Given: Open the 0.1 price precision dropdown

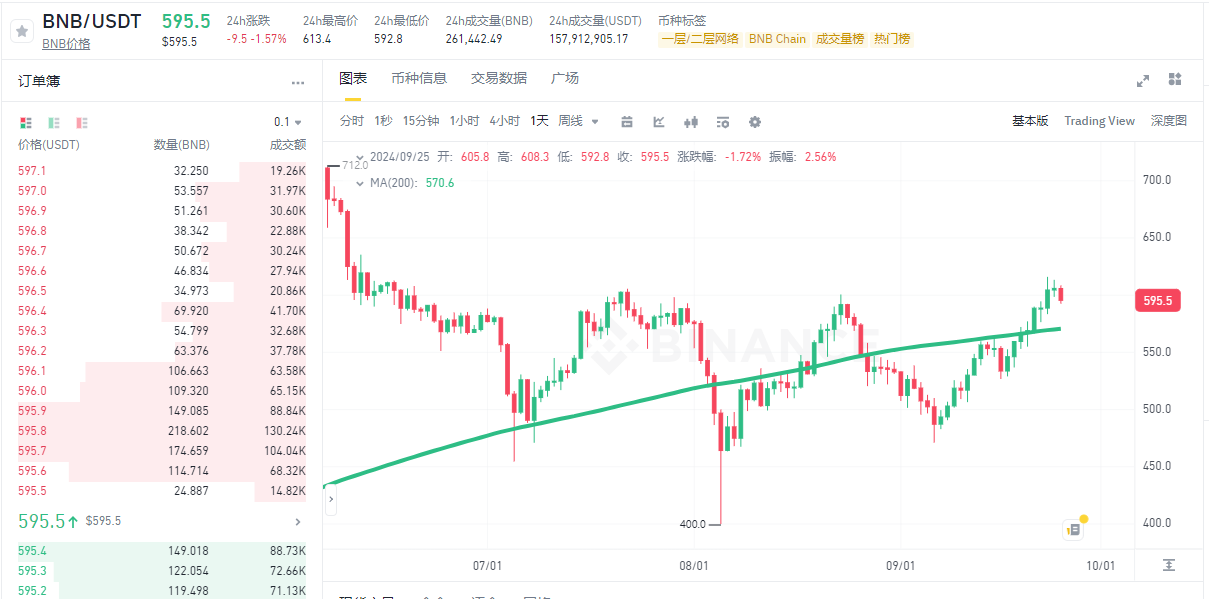Looking at the screenshot, I should [x=289, y=122].
